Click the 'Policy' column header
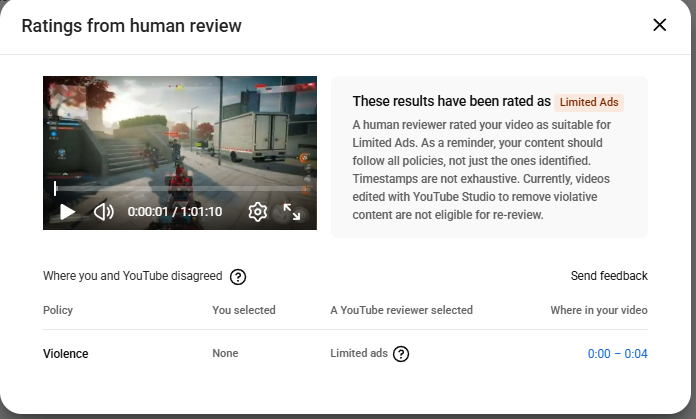The height and width of the screenshot is (419, 696). pos(58,310)
